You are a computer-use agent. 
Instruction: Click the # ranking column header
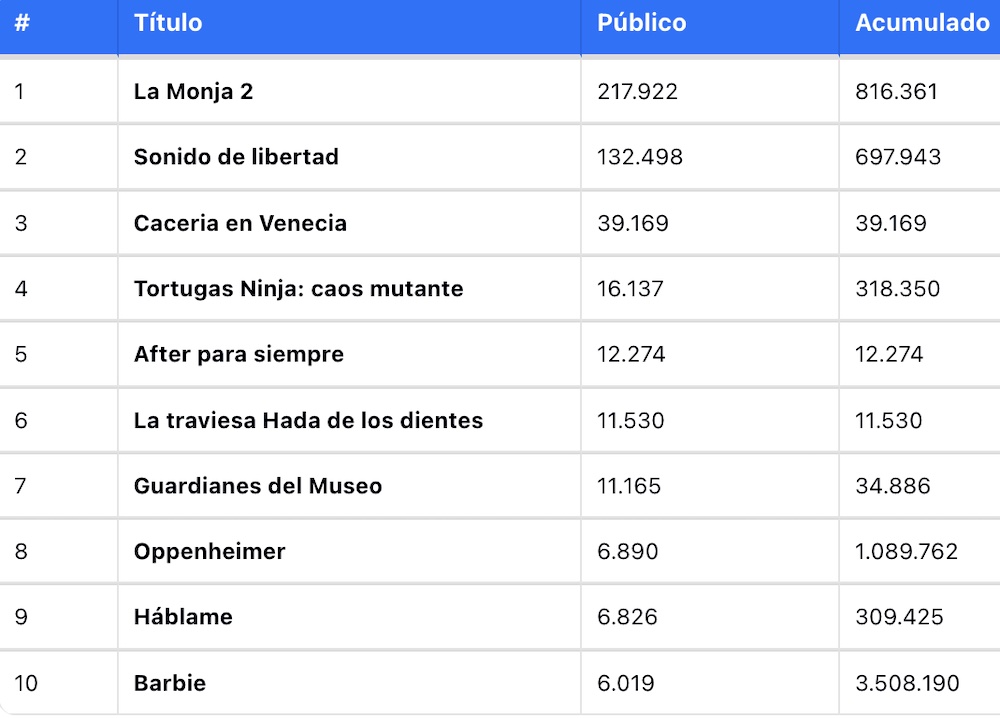22,23
